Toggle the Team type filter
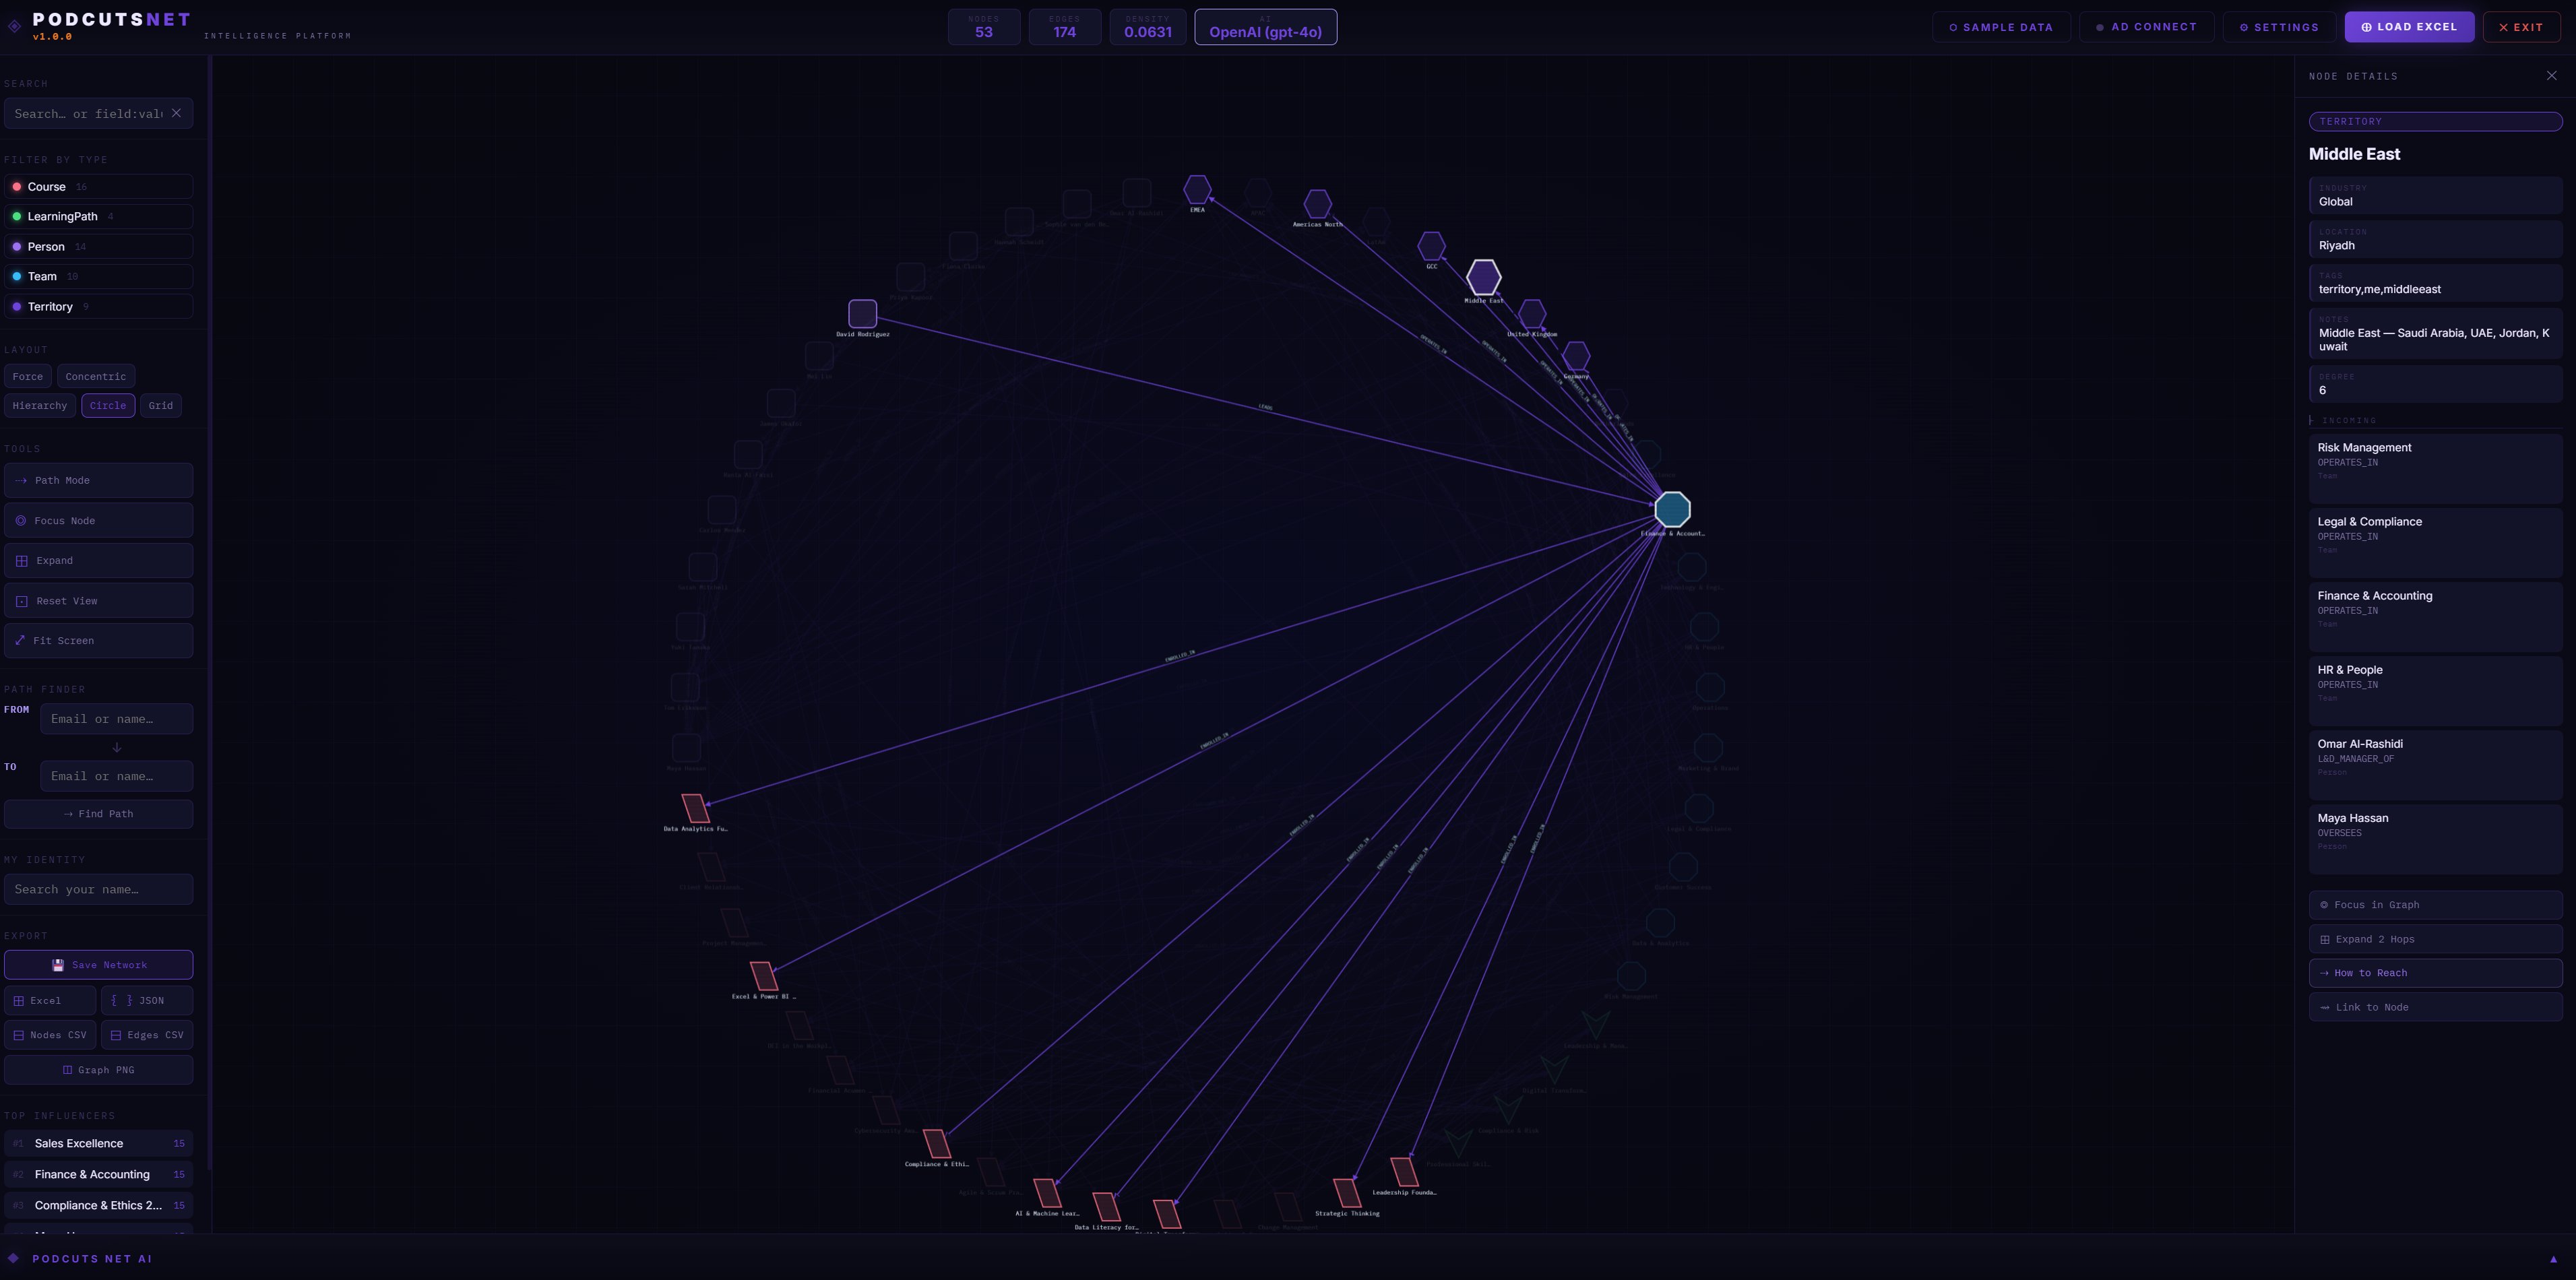 (98, 276)
